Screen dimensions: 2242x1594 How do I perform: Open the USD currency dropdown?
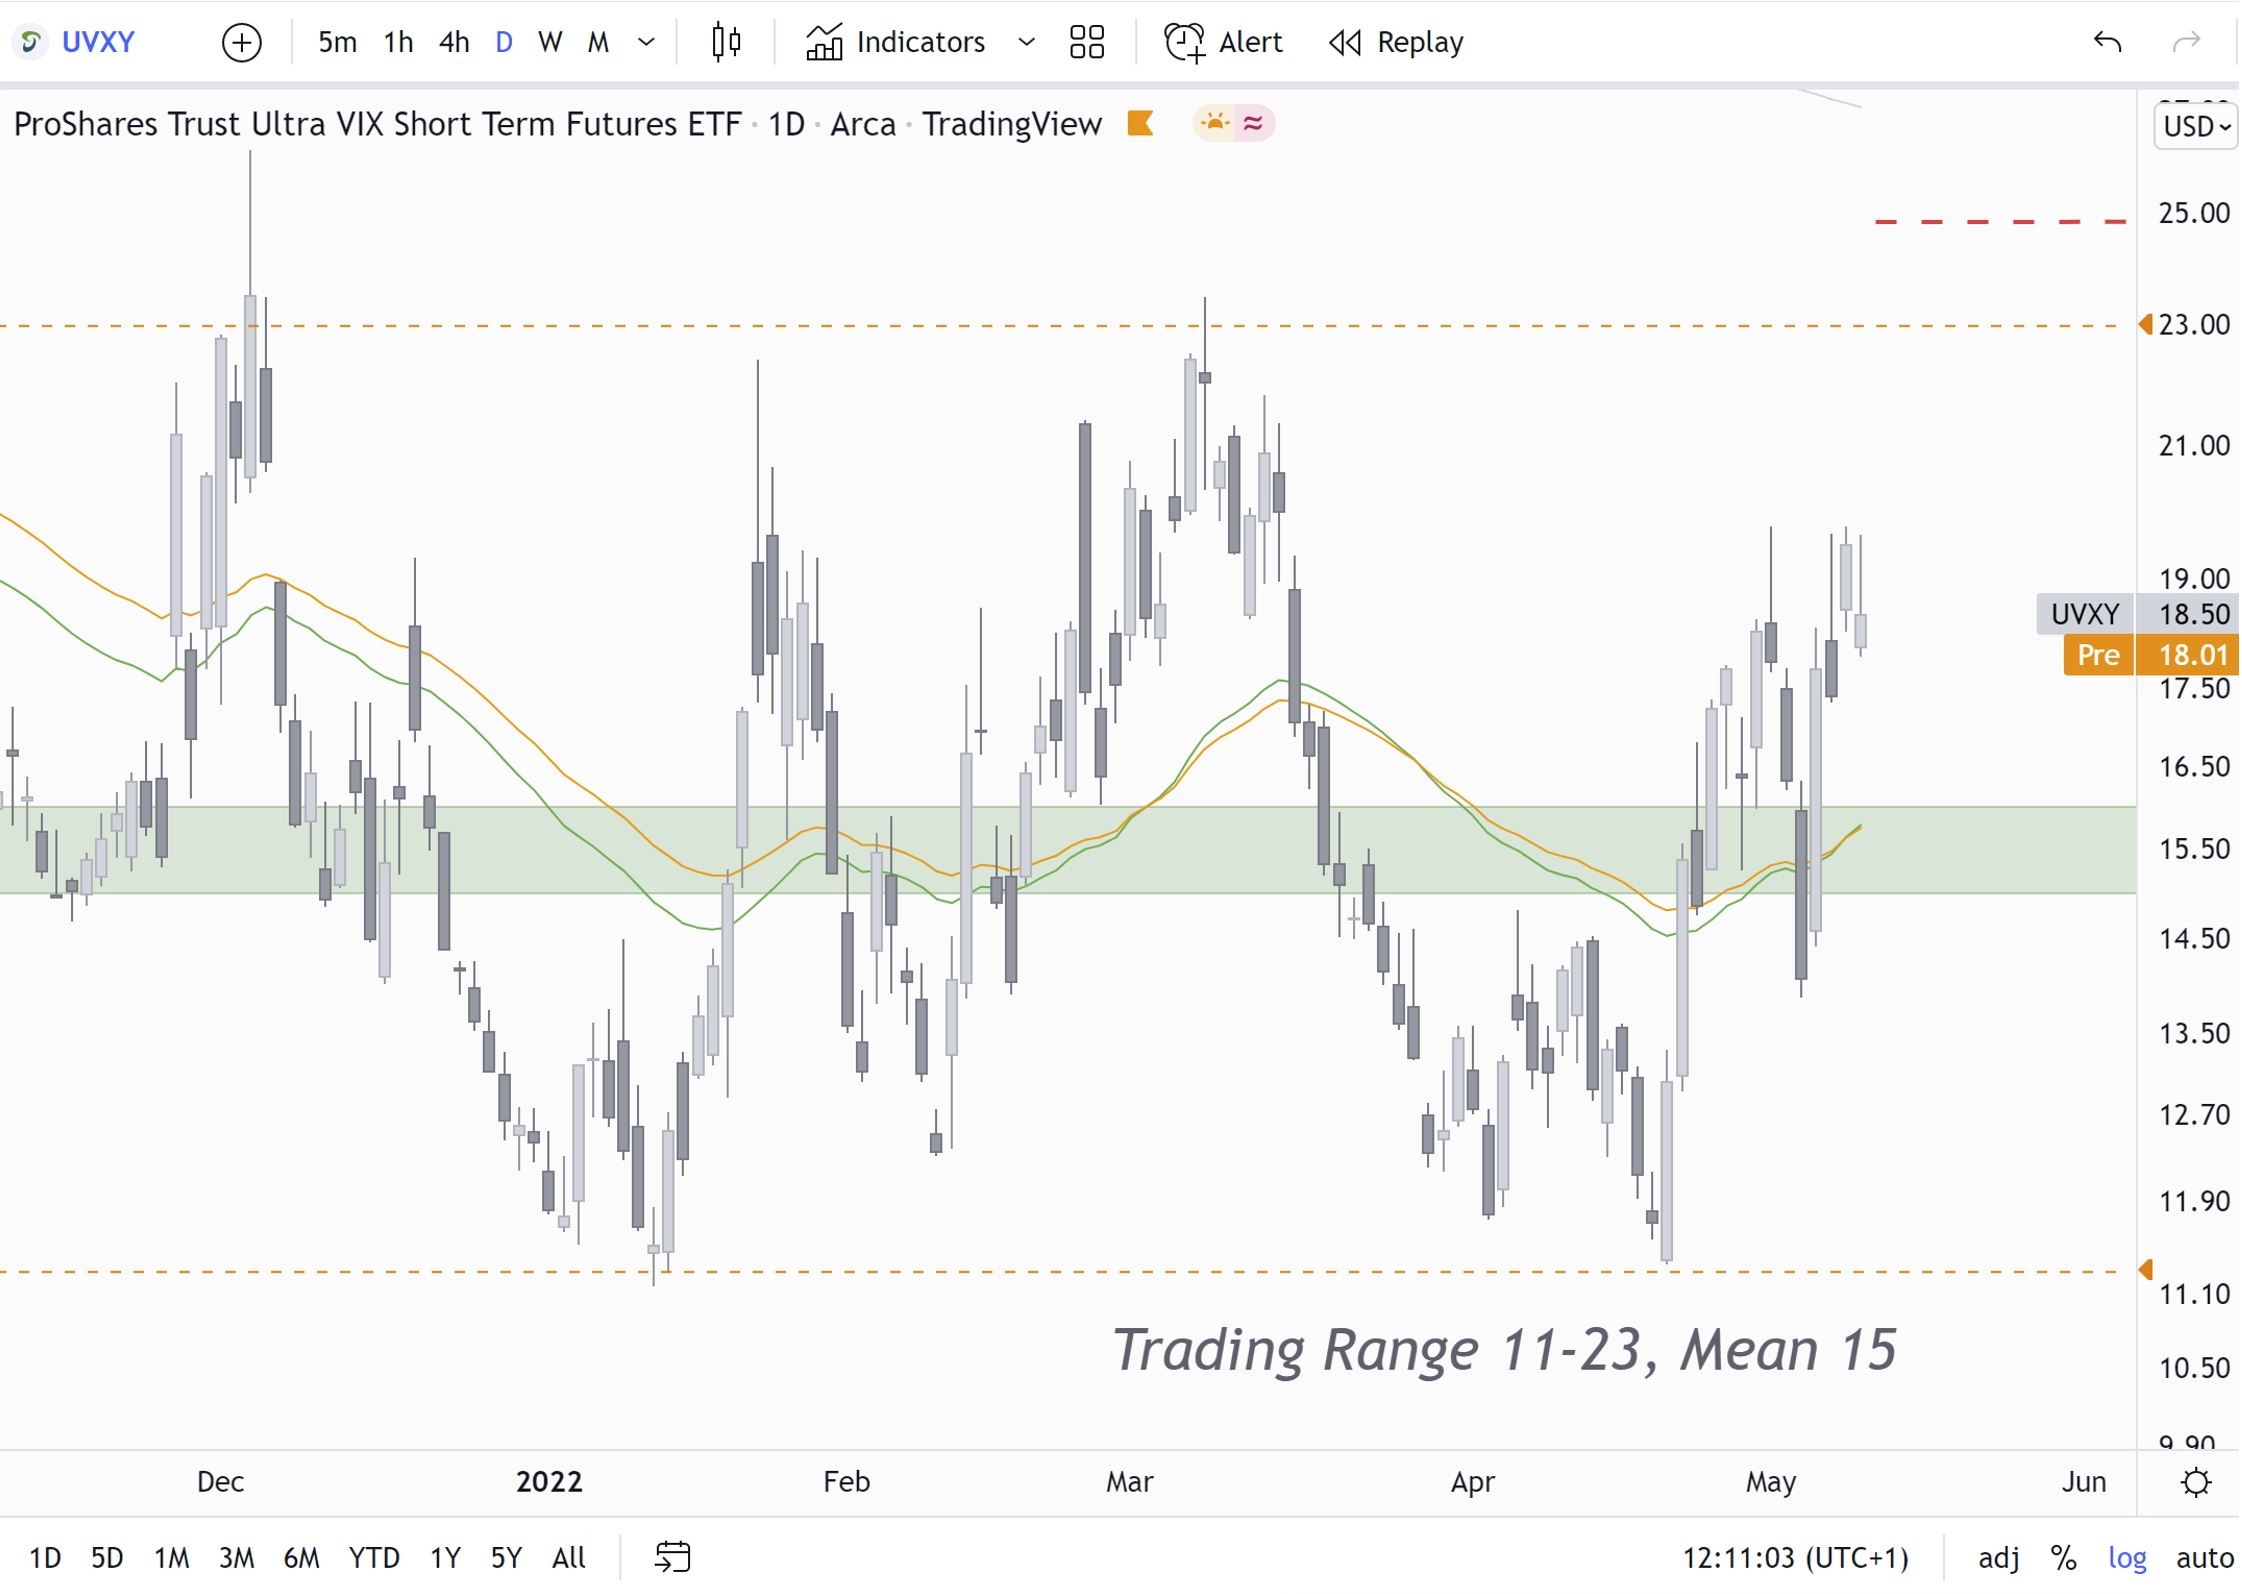pyautogui.click(x=2195, y=127)
